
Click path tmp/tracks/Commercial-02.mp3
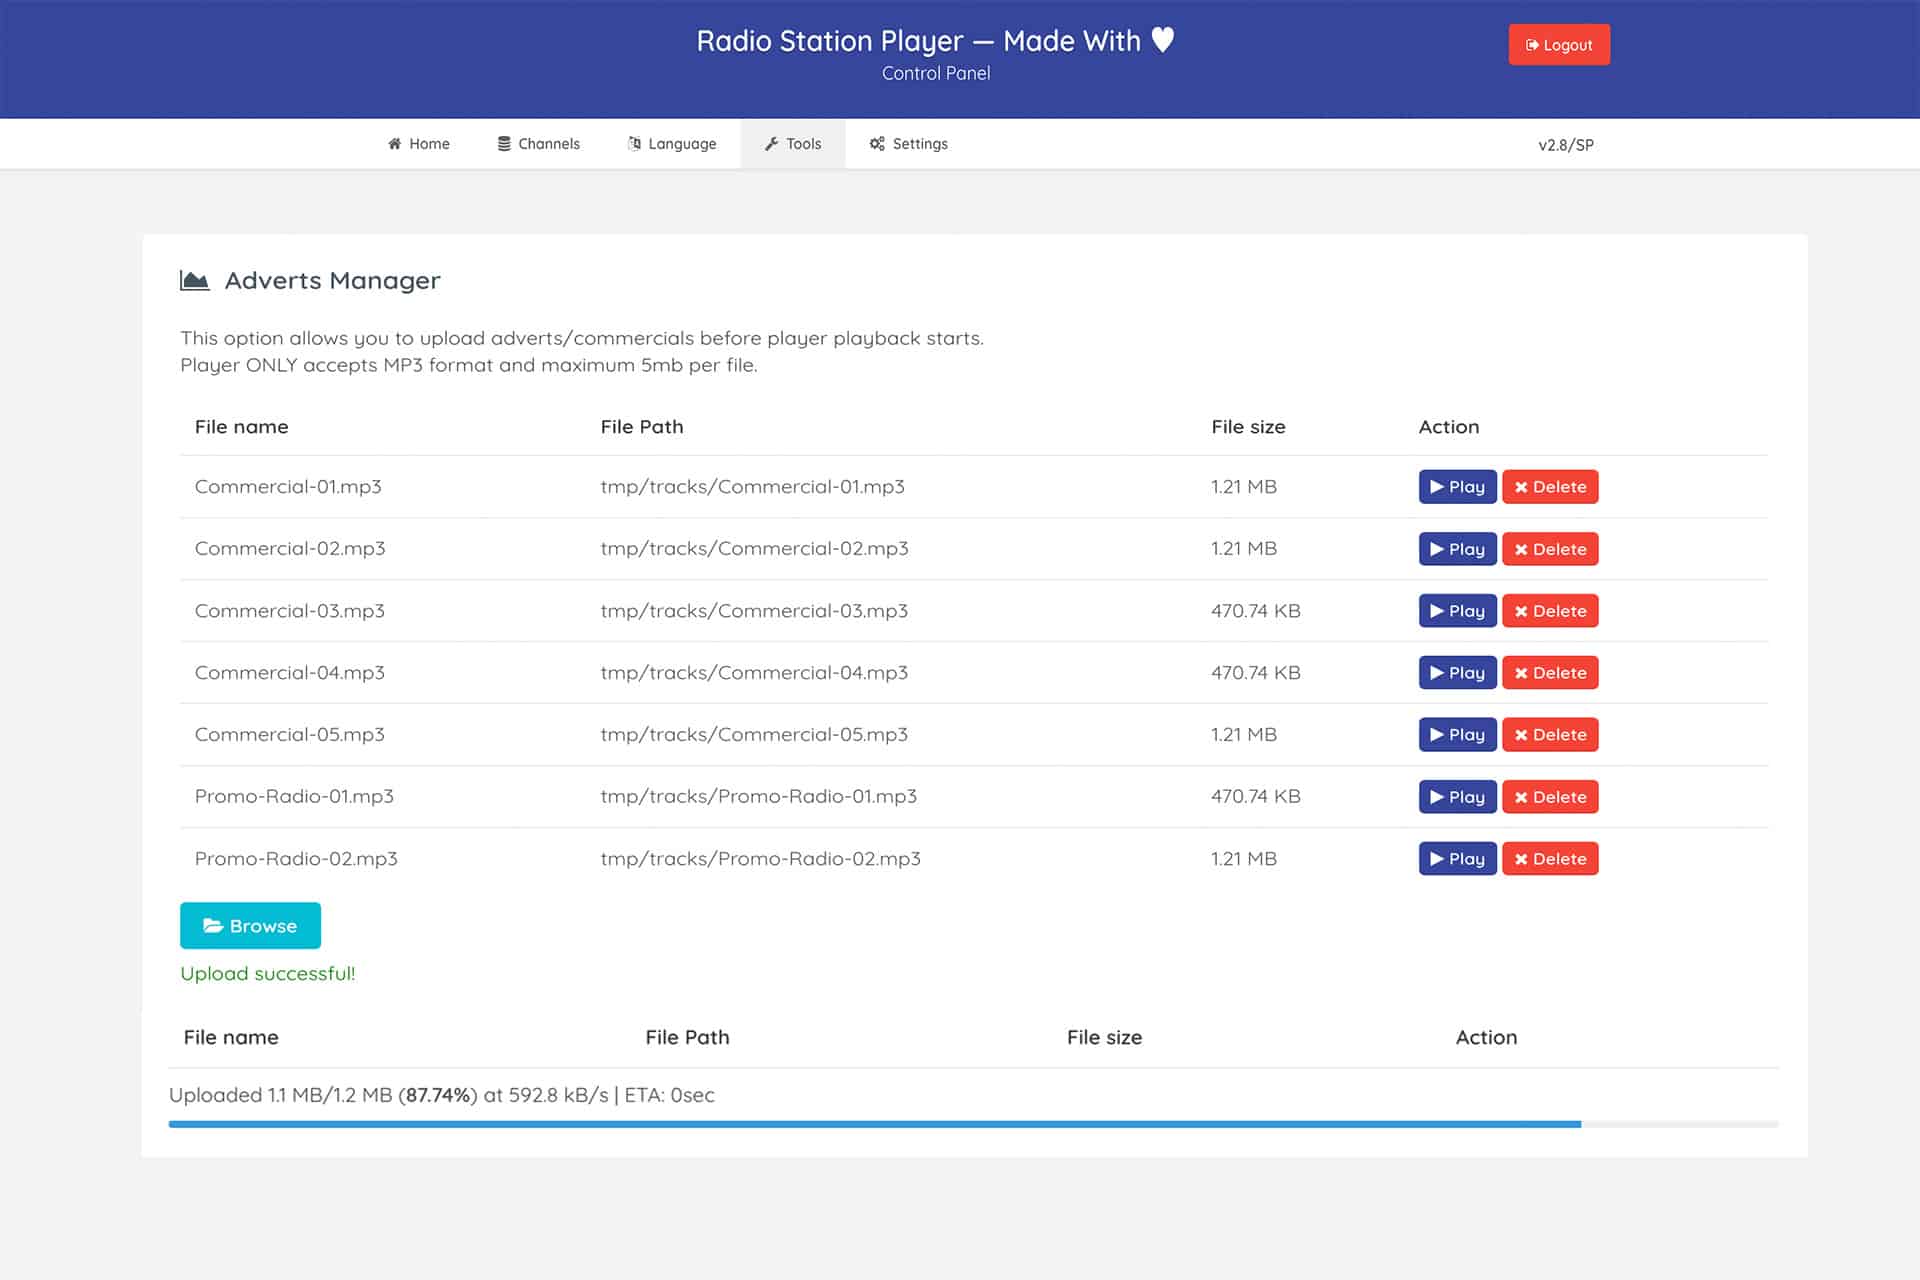click(x=754, y=549)
